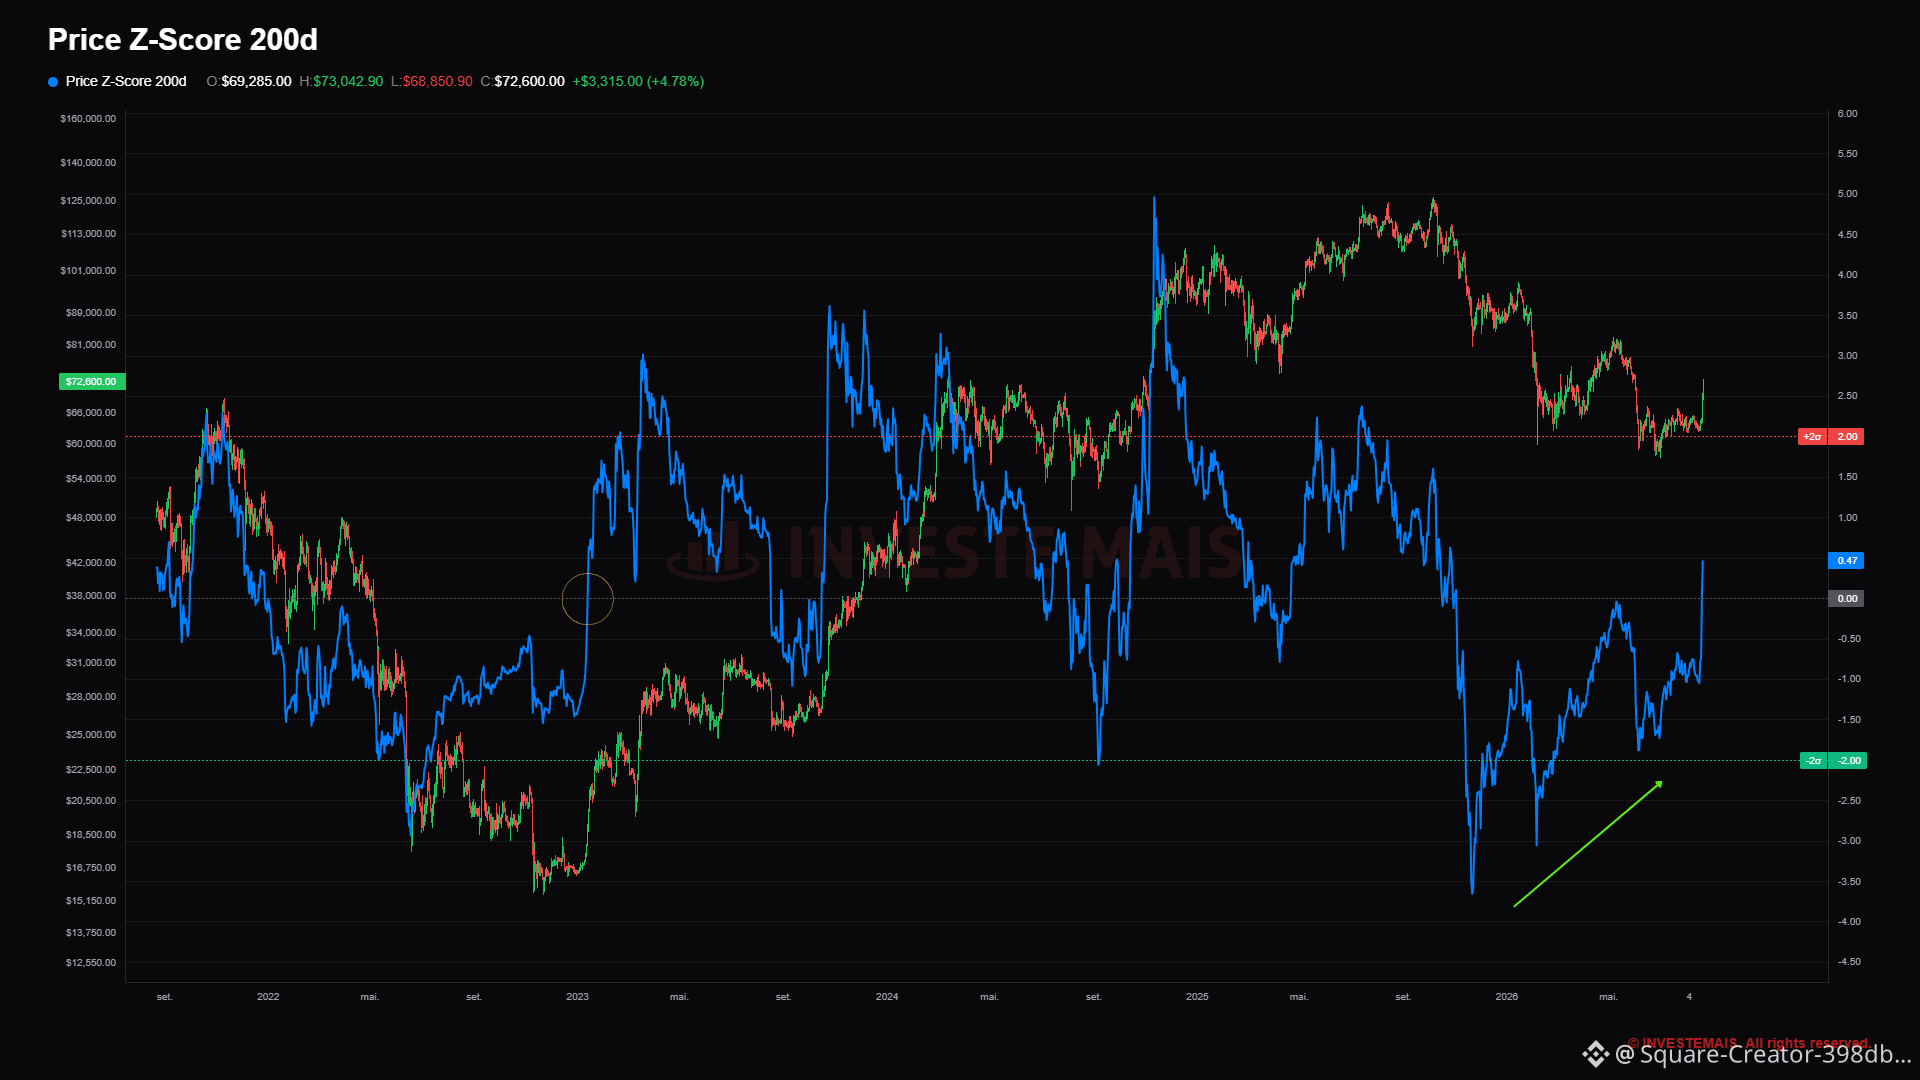The height and width of the screenshot is (1080, 1920).
Task: Click the -1.50 z-score axis label
Action: tap(1849, 720)
